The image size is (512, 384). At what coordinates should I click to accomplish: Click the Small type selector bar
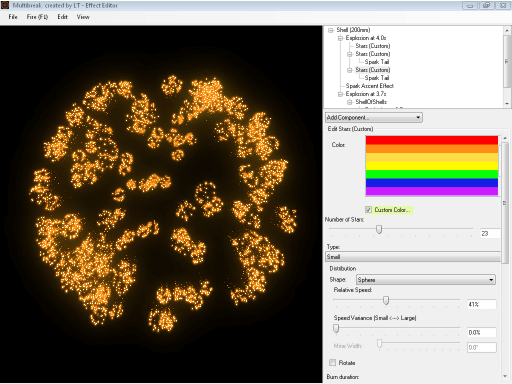413,257
